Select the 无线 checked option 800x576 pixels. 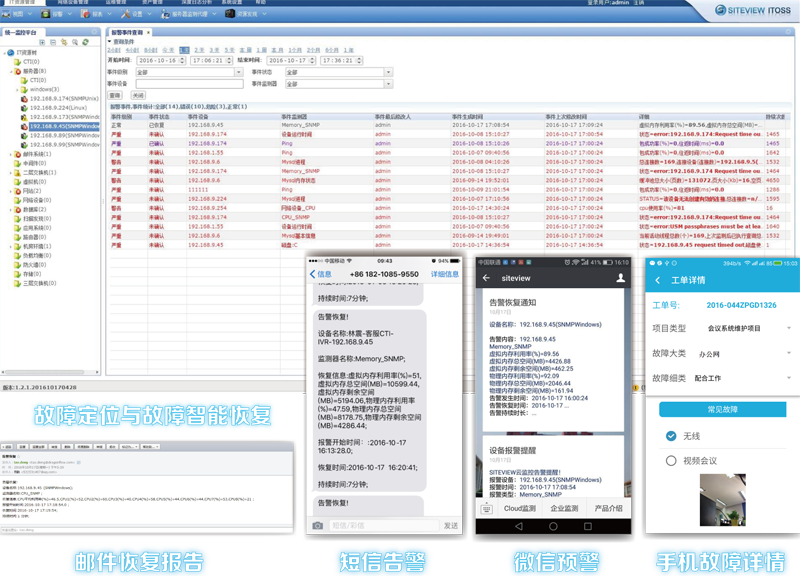click(x=671, y=436)
